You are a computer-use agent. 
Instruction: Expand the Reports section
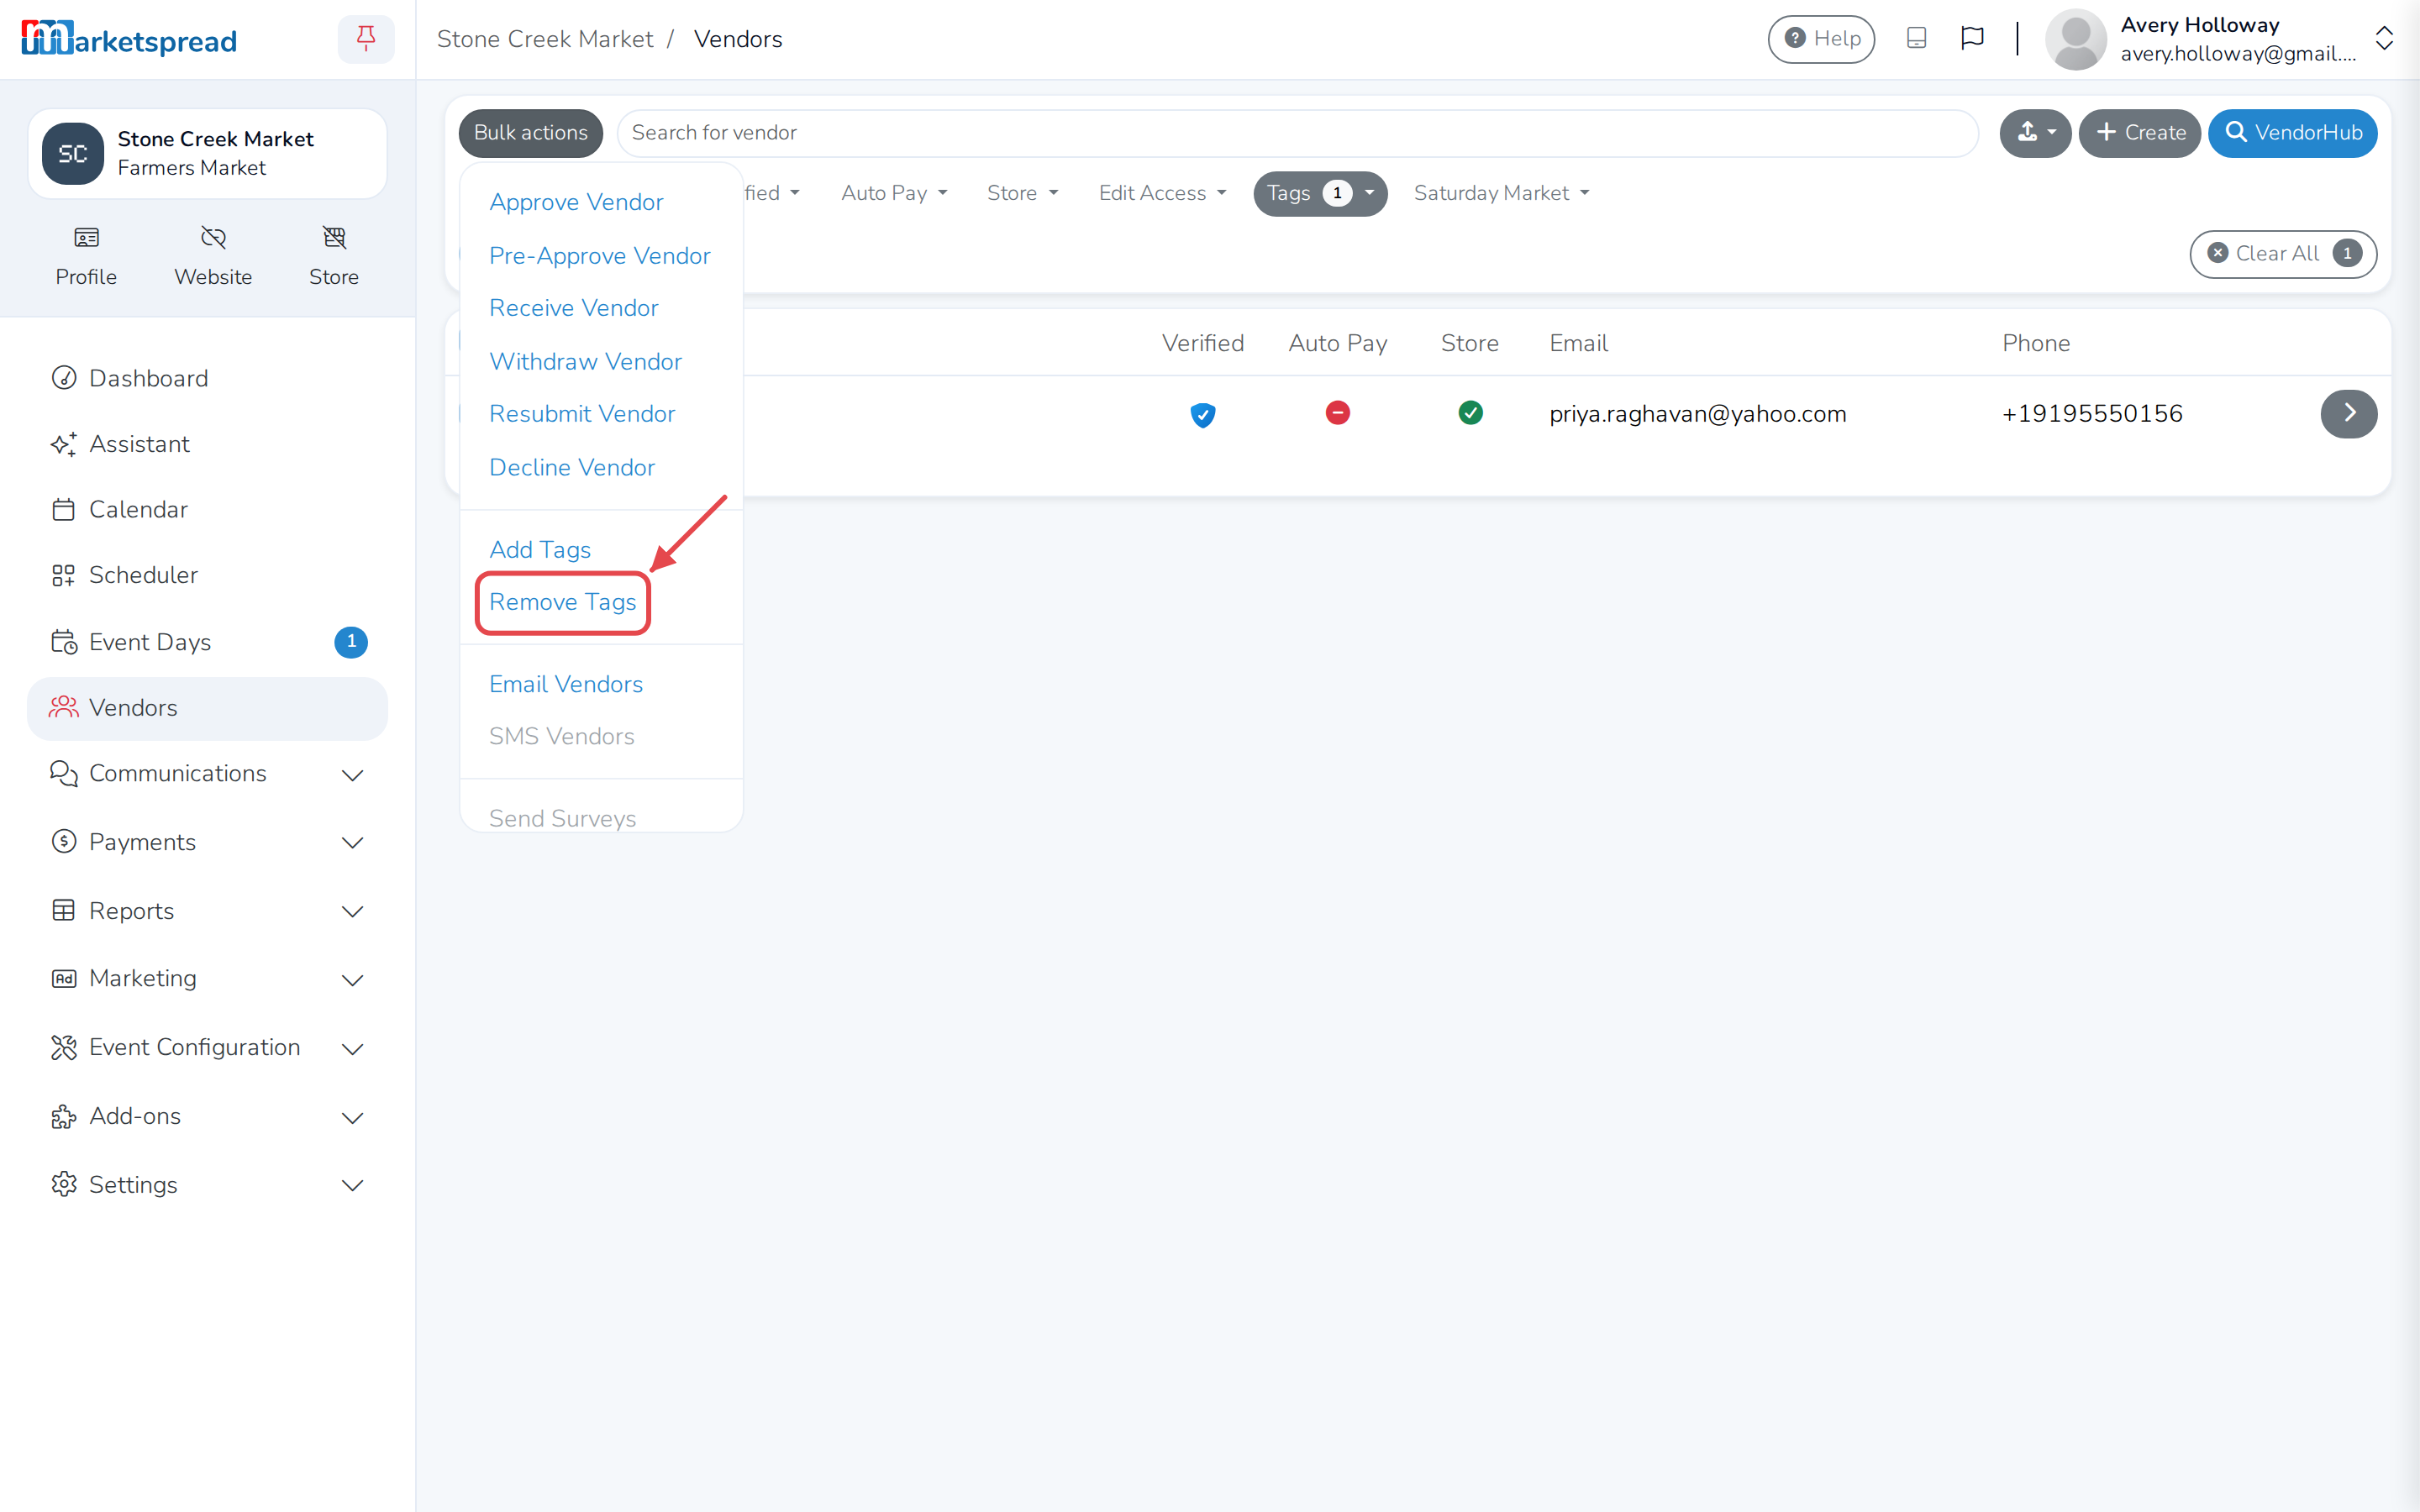207,911
